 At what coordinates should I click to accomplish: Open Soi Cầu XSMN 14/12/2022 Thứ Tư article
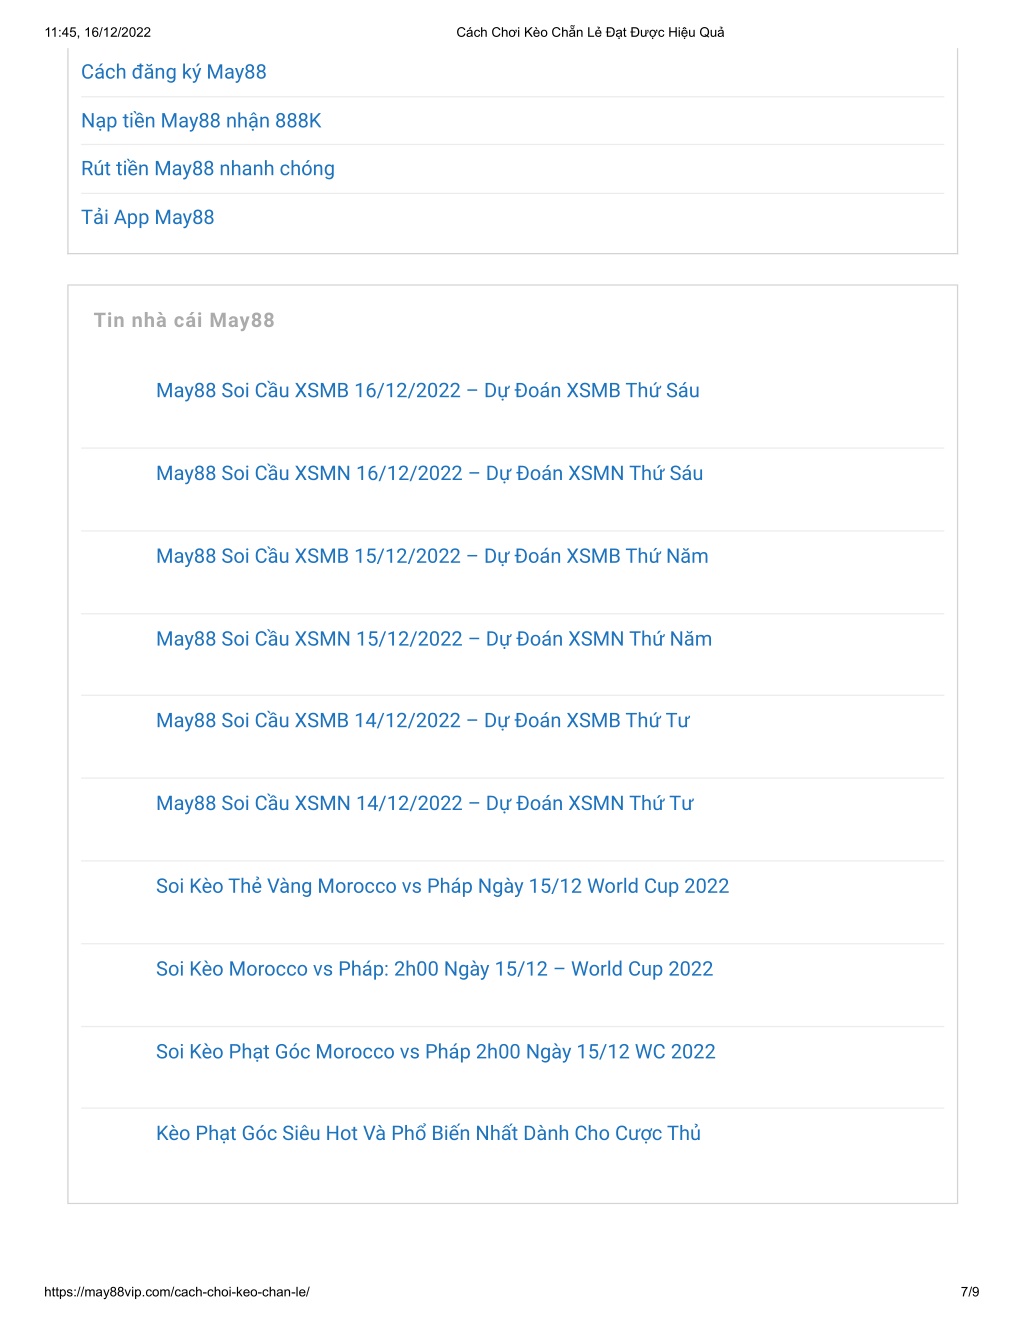point(425,804)
